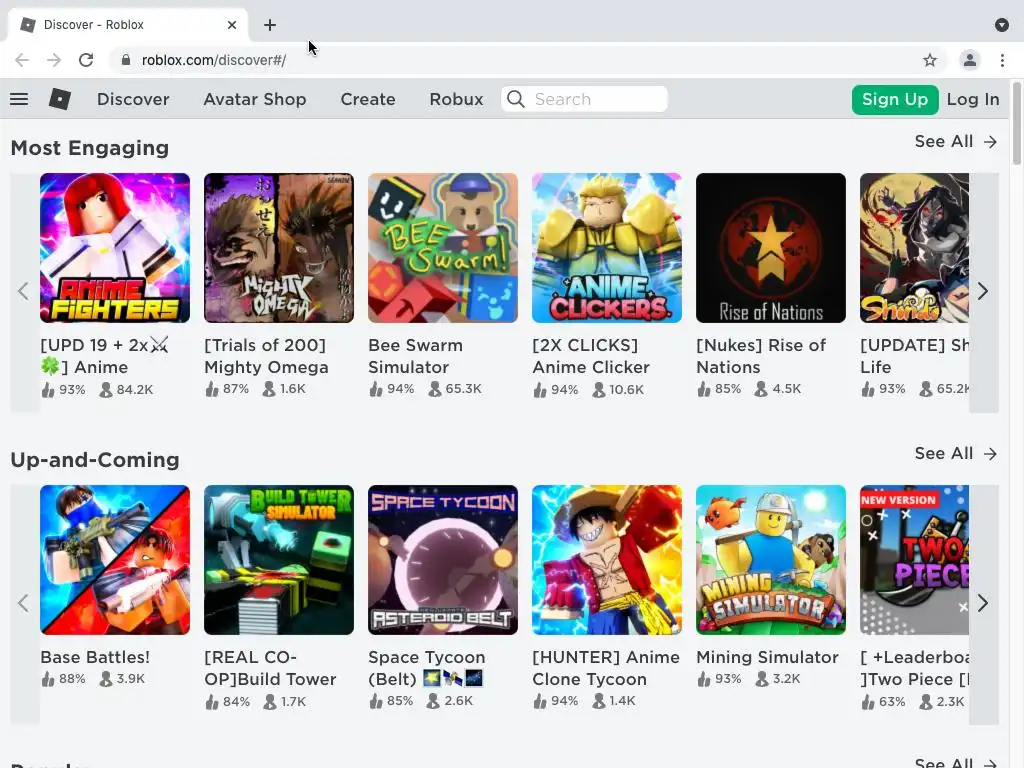Click 'Bee Swarm Simulator' title text
Image resolution: width=1024 pixels, height=768 pixels.
[415, 357]
